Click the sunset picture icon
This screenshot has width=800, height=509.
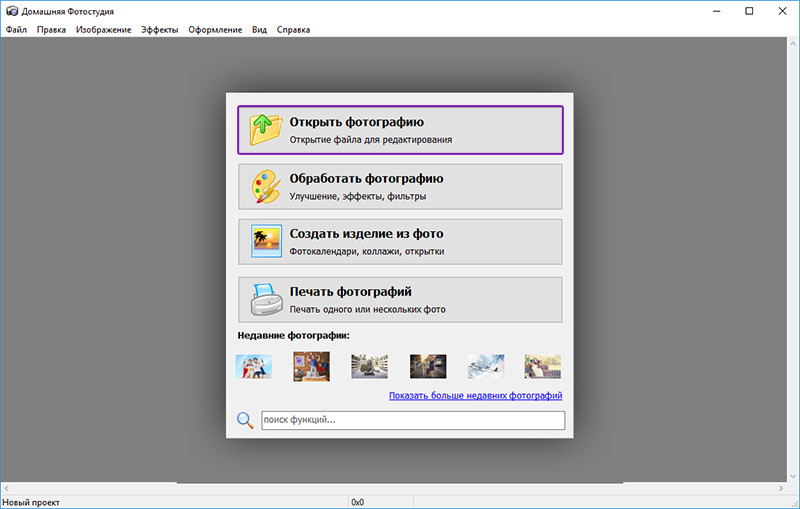click(266, 241)
